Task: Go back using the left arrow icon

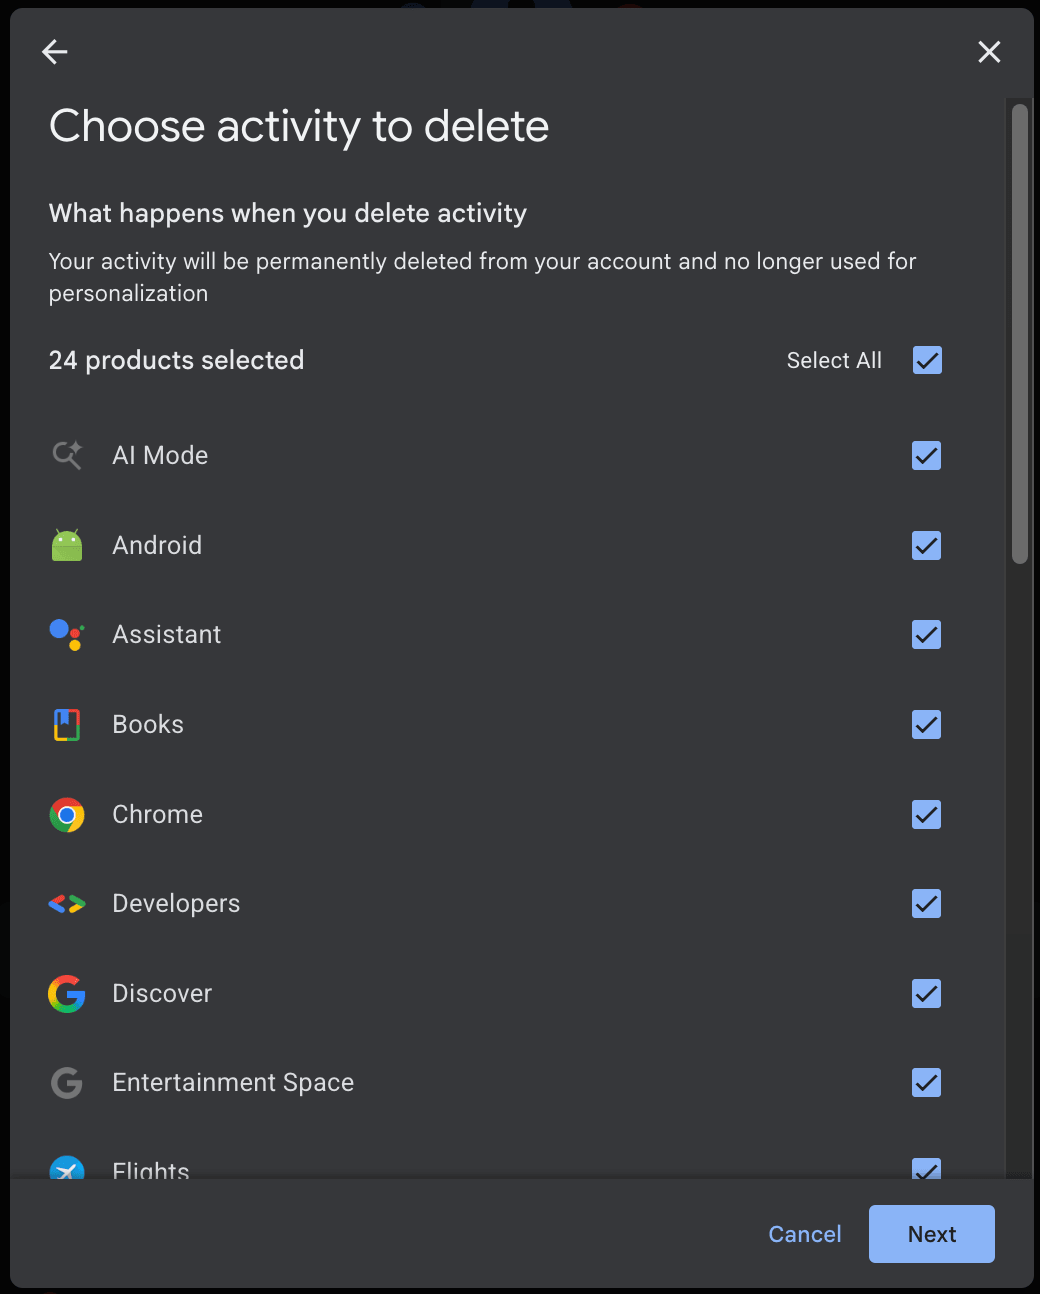Action: pyautogui.click(x=55, y=52)
